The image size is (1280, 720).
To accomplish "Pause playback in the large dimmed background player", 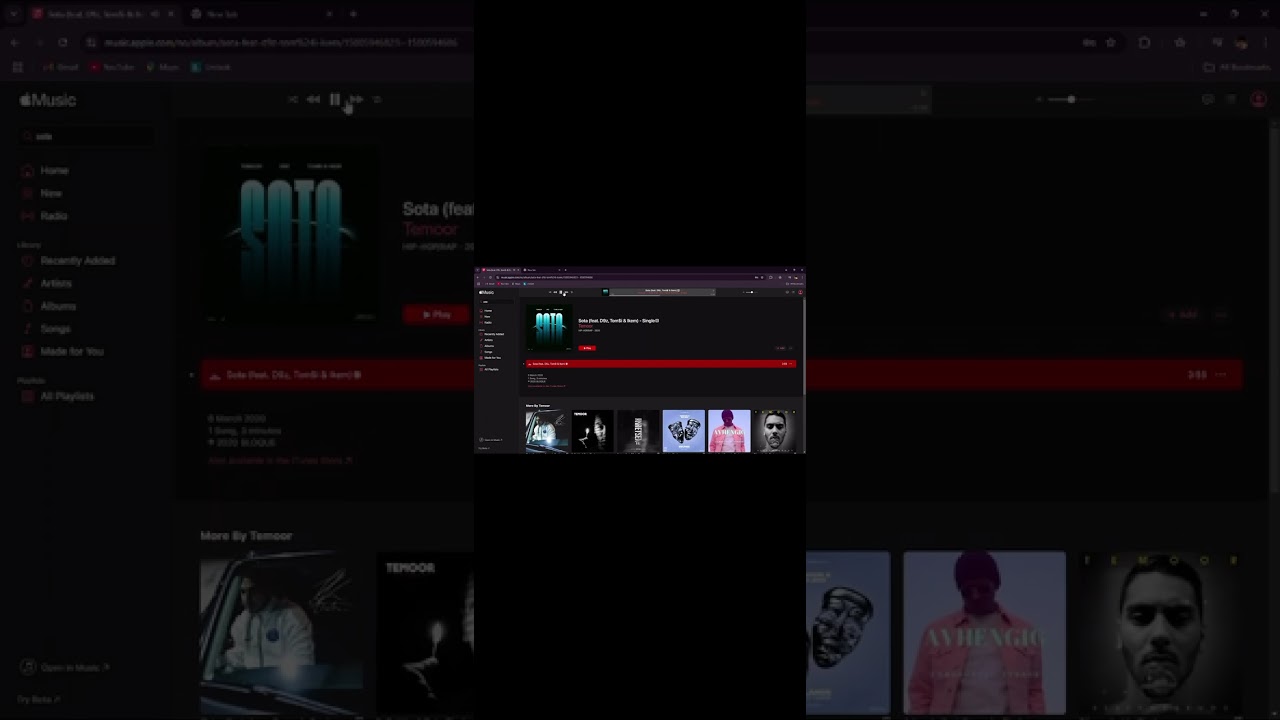I will pos(335,99).
